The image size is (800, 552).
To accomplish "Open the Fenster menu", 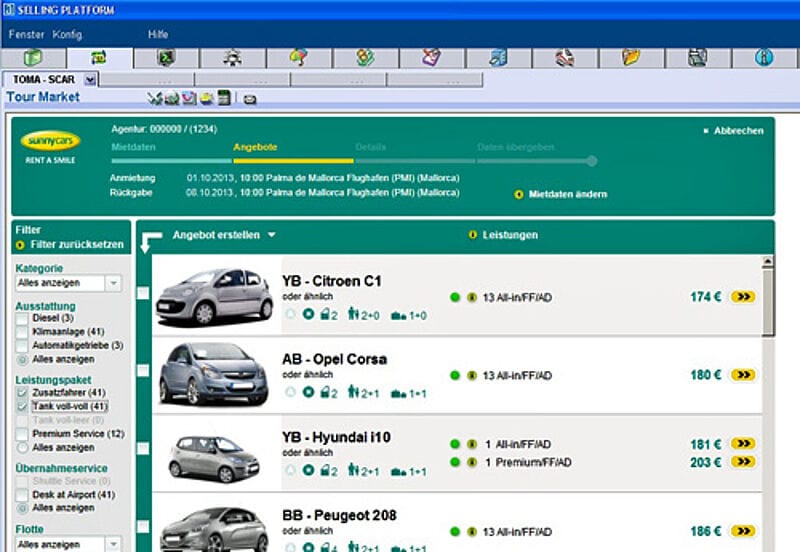I will [x=26, y=34].
